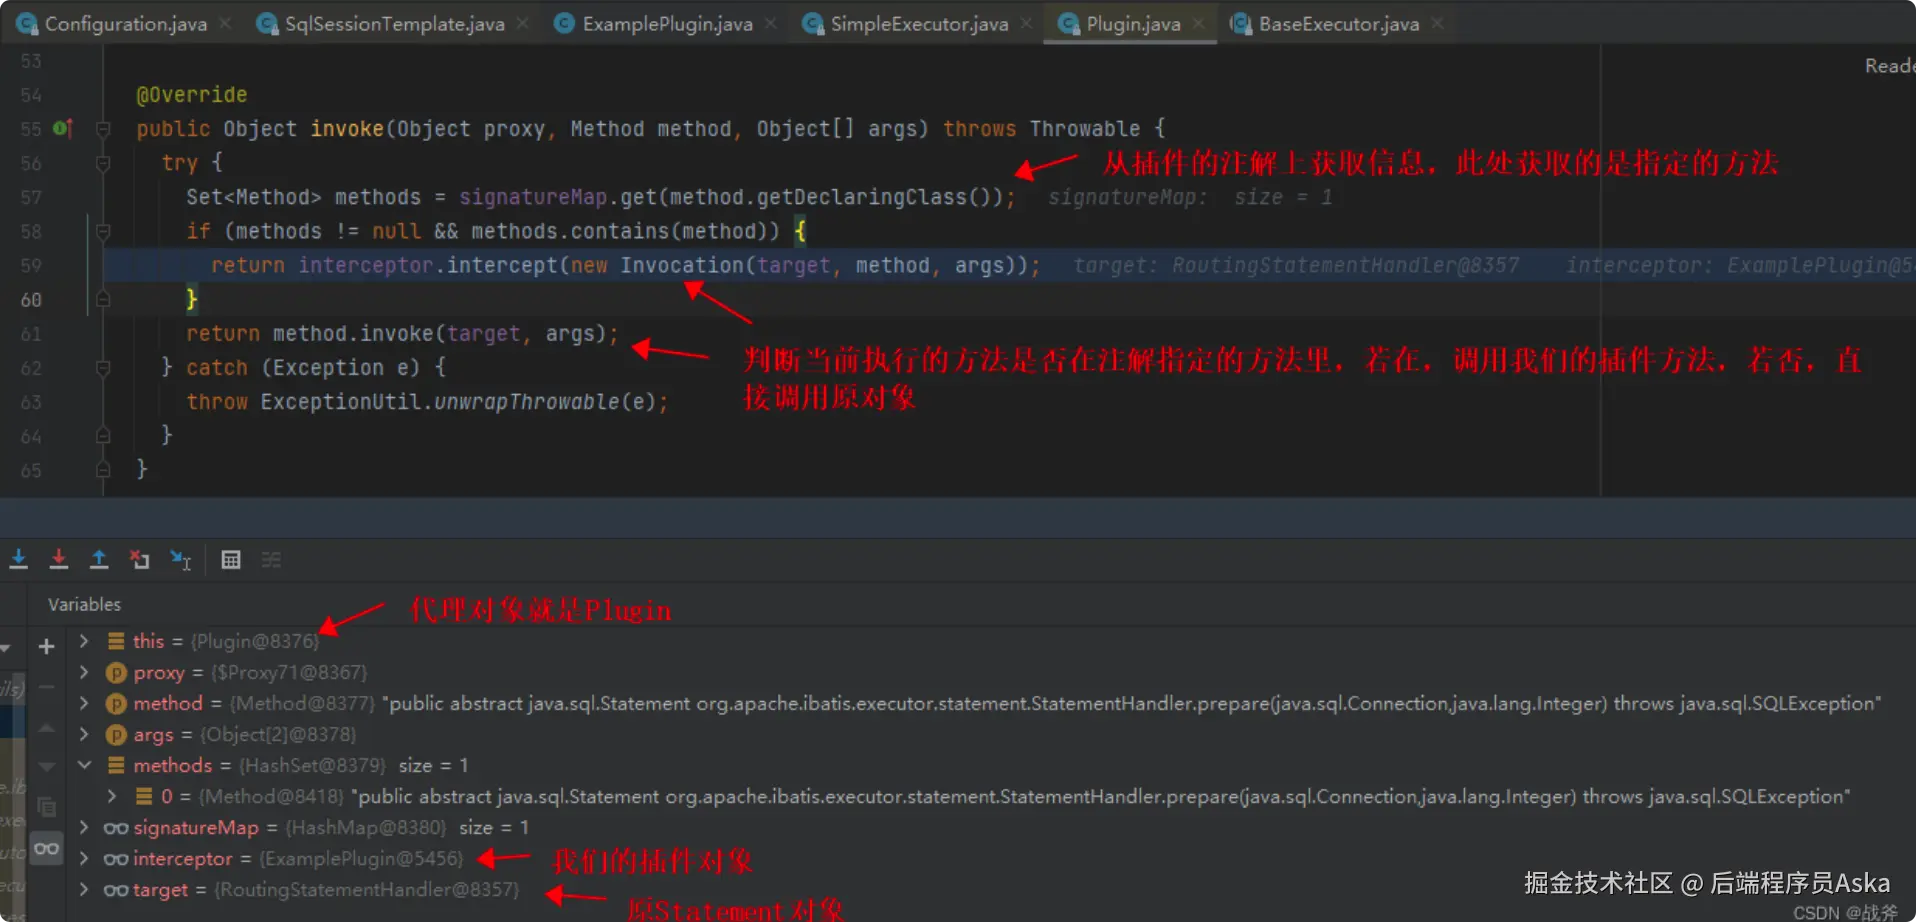Click the override gutter icon on line 55
1916x922 pixels.
tap(62, 128)
